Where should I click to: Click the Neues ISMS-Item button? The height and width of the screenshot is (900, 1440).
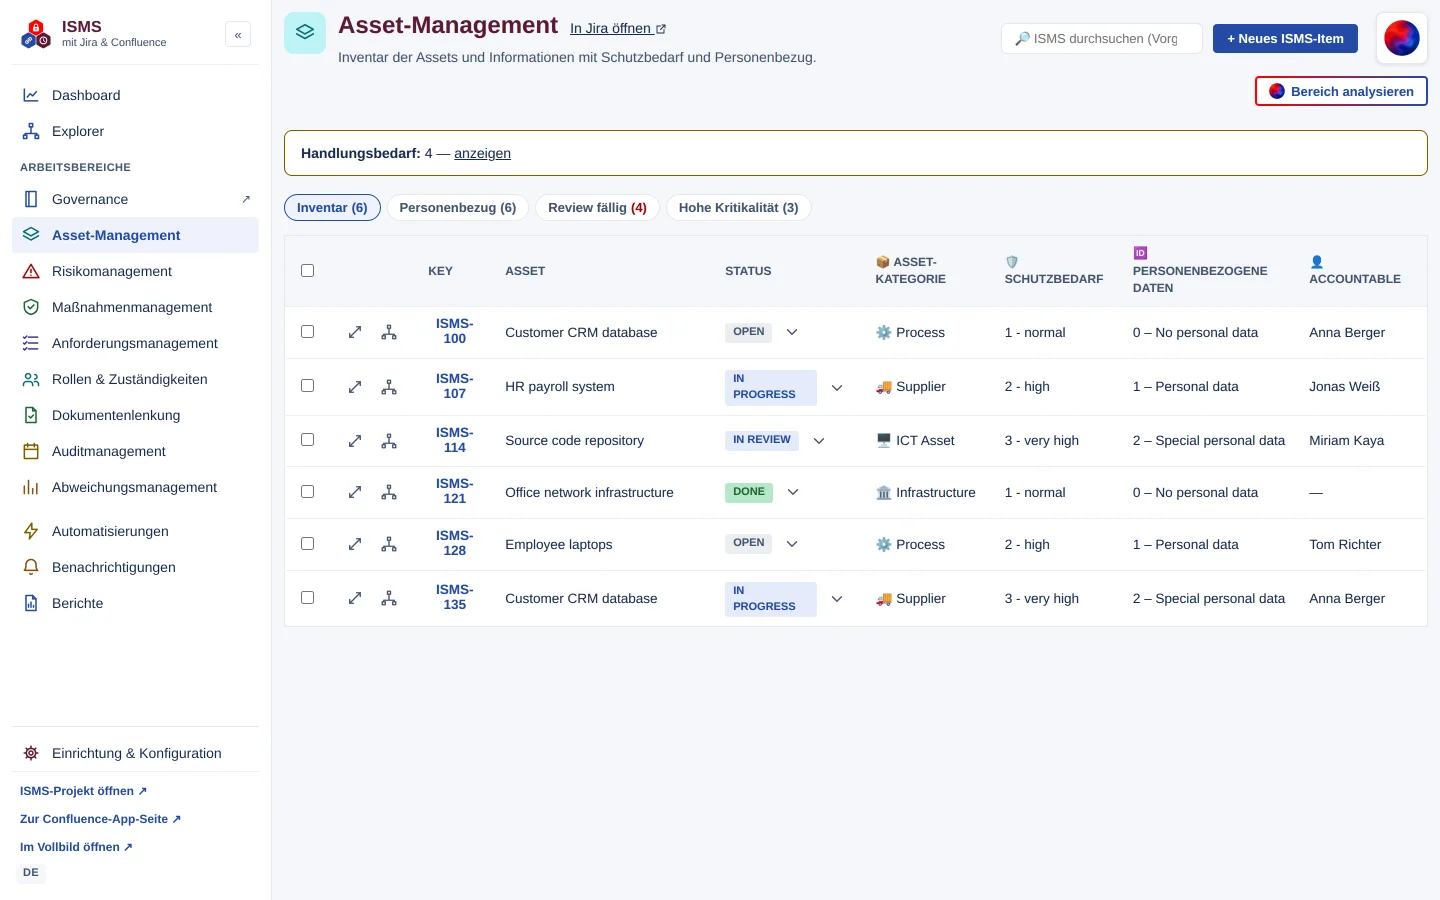pos(1285,39)
